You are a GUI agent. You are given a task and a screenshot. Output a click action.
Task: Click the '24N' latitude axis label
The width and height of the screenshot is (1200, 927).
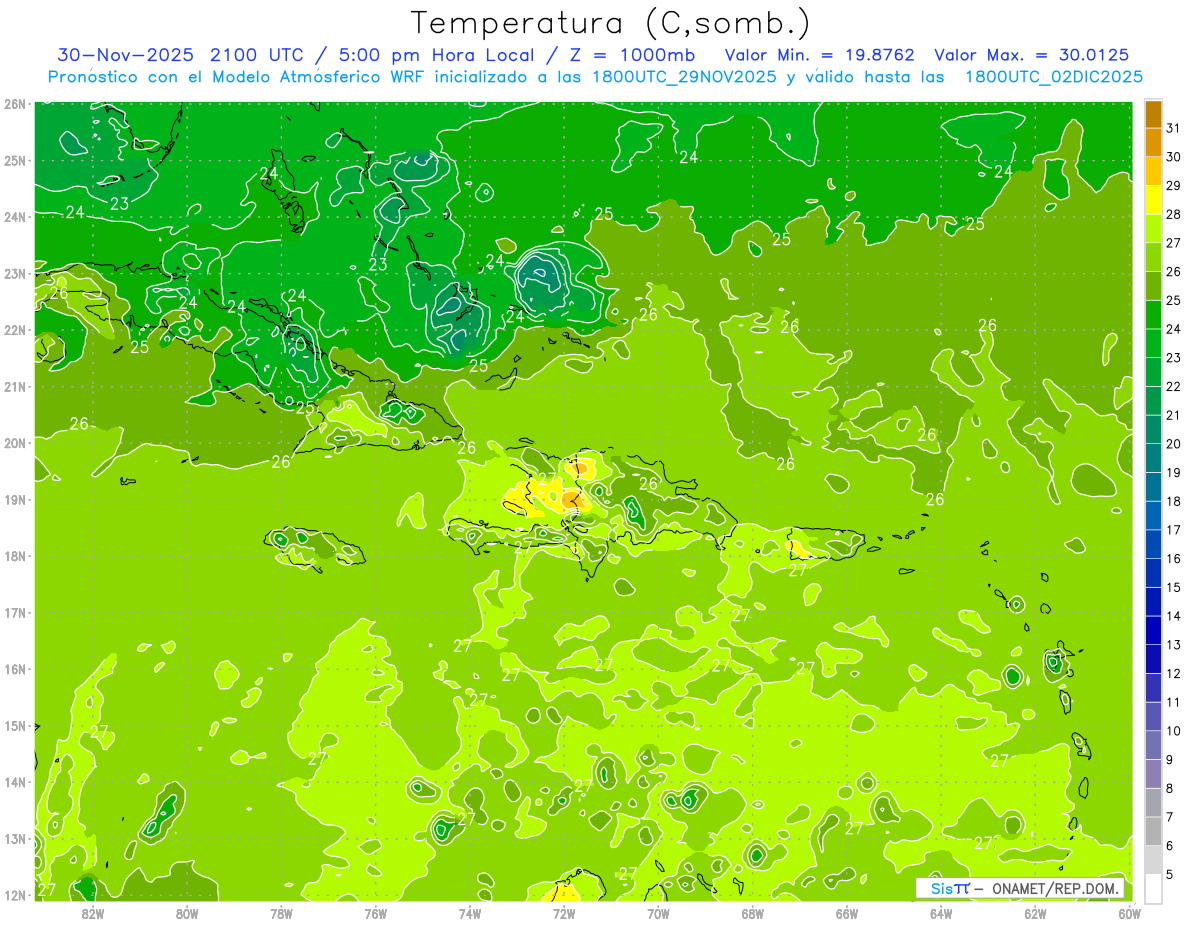point(15,217)
